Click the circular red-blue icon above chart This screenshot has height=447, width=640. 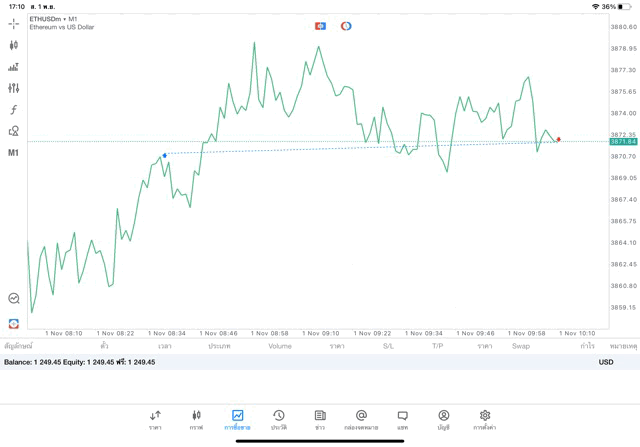[346, 25]
